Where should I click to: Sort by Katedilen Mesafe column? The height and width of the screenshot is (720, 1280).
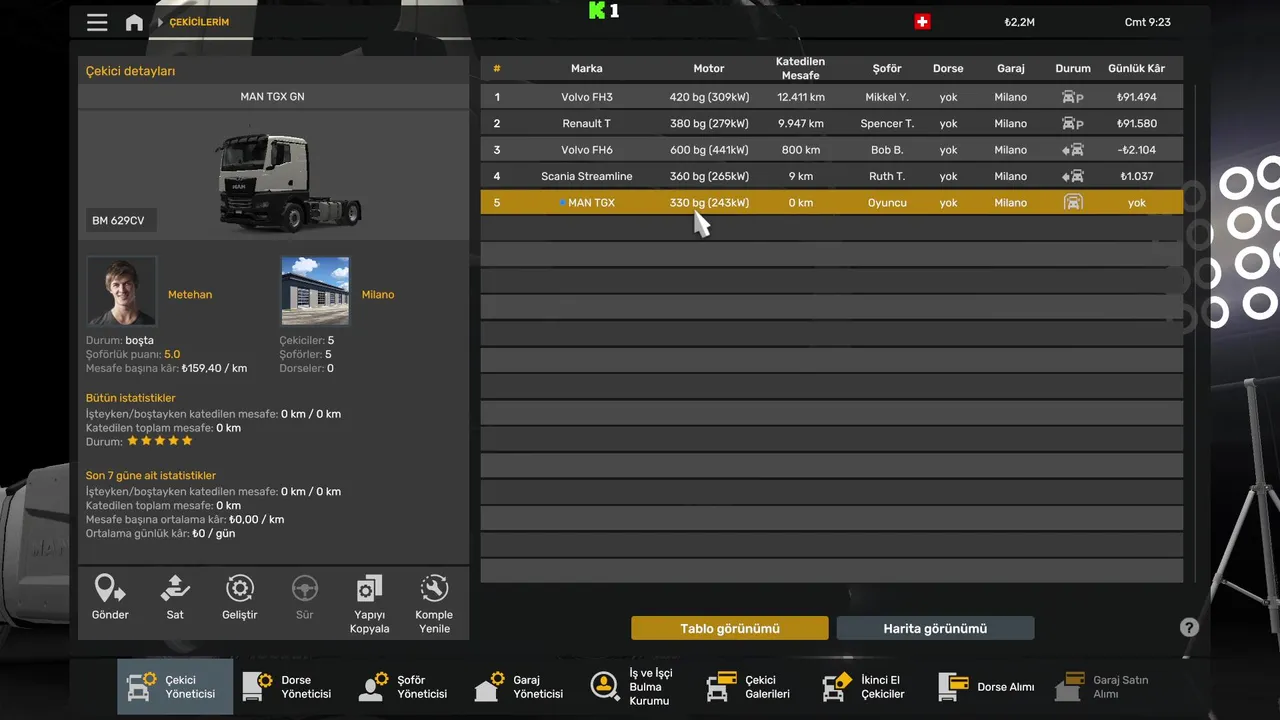coord(800,68)
